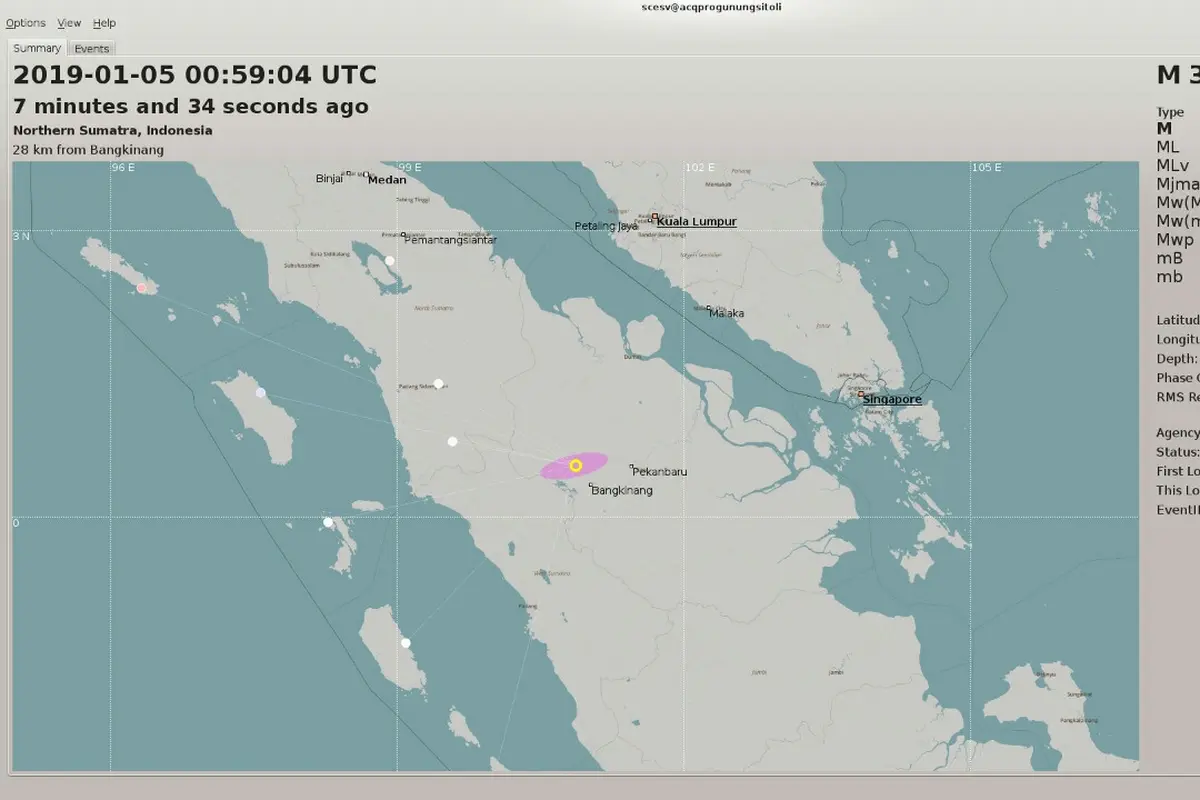Open the Options menu
The width and height of the screenshot is (1200, 800).
point(25,23)
